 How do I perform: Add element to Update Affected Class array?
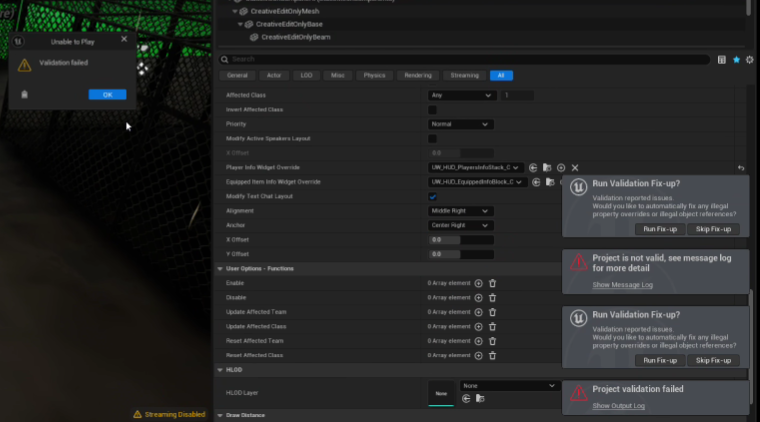pyautogui.click(x=478, y=327)
